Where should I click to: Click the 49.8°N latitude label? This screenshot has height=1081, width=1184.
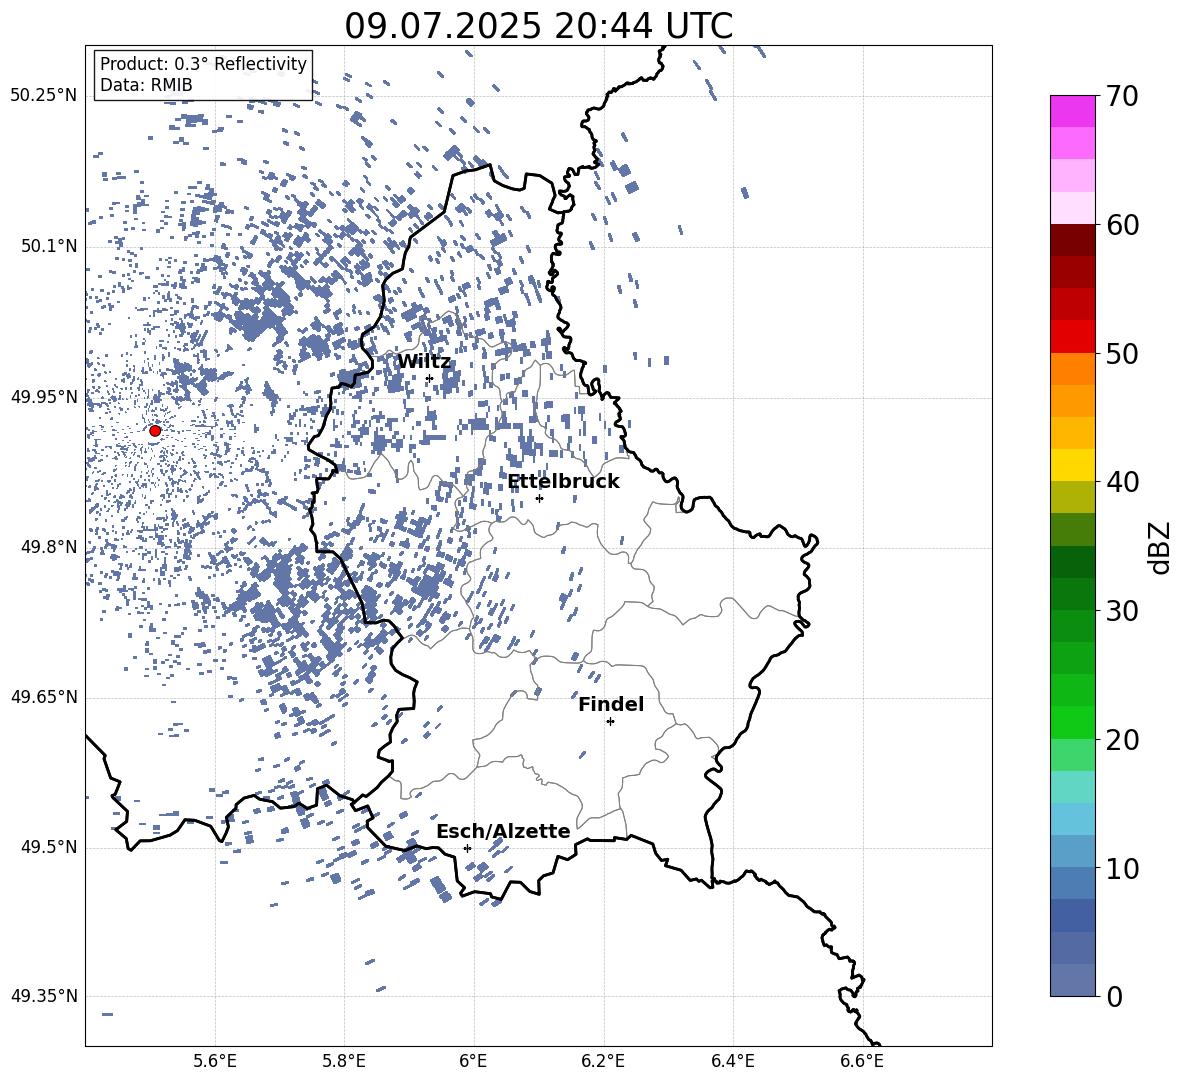48,547
